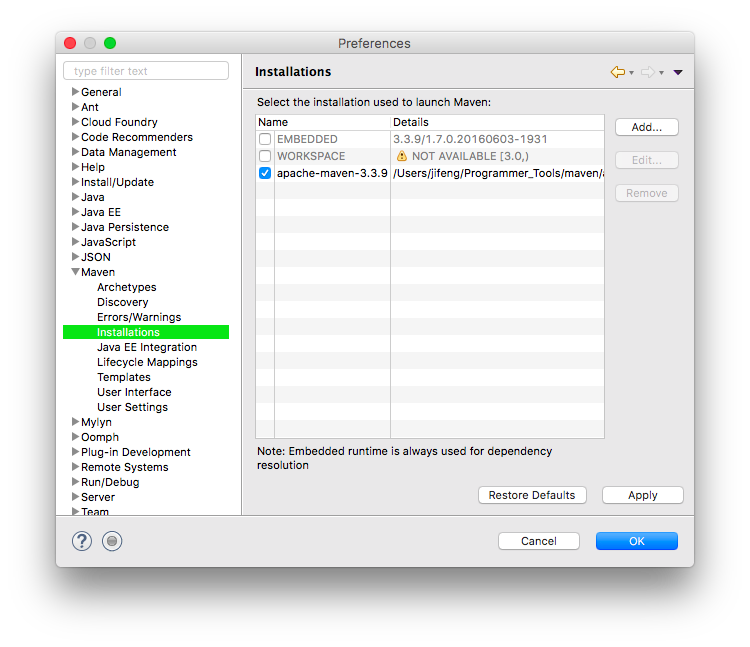
Task: Select Remote Systems tree item
Action: (125, 467)
